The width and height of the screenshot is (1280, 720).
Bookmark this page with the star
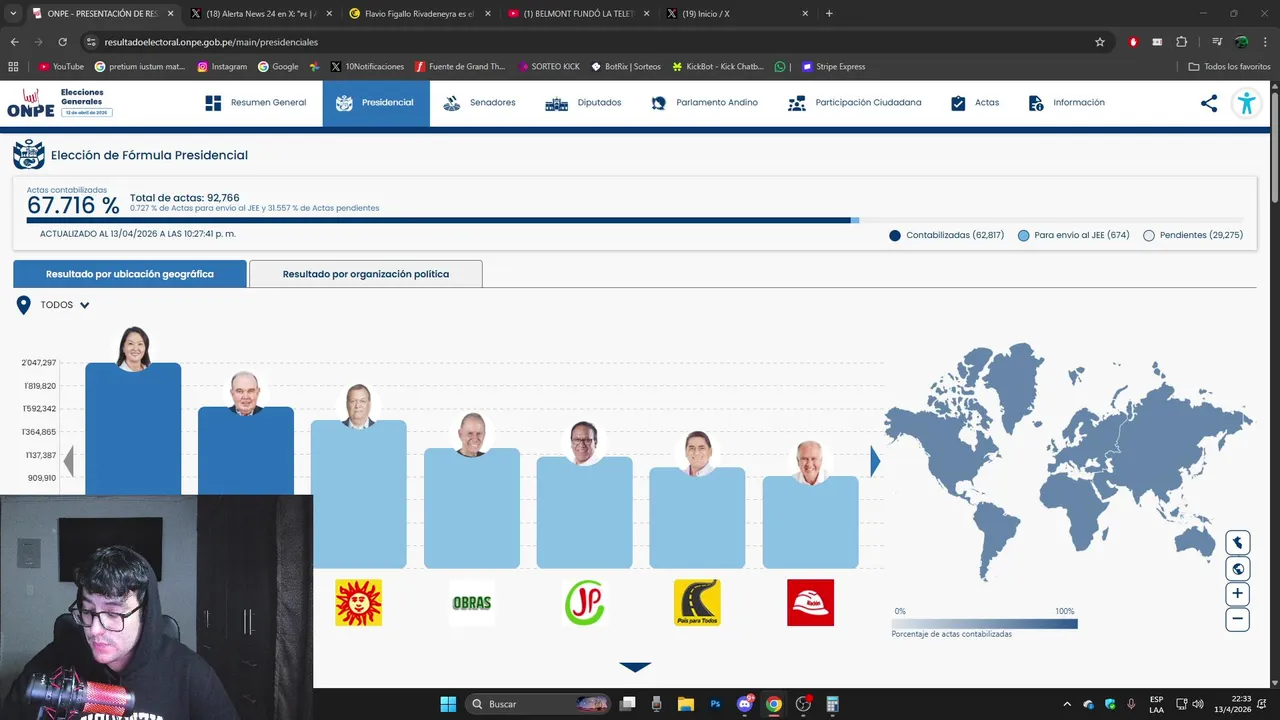pyautogui.click(x=1100, y=42)
